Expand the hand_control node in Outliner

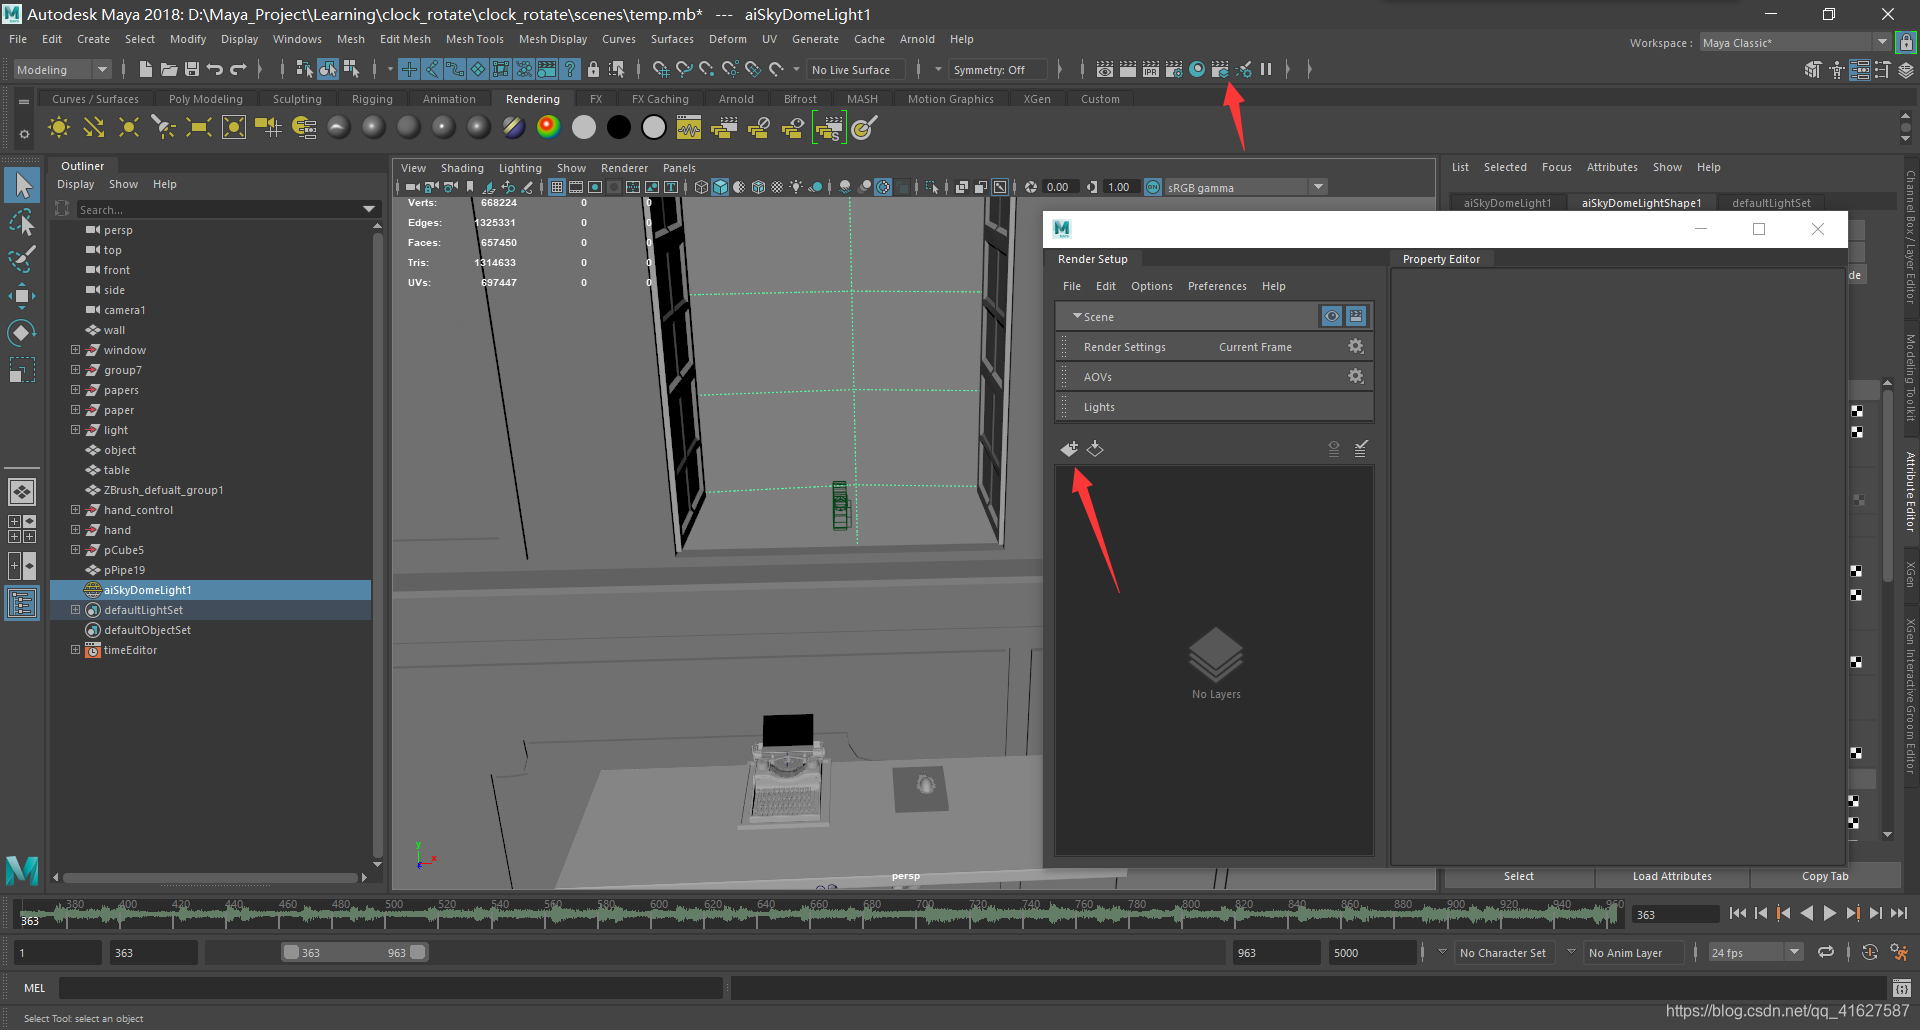point(75,510)
